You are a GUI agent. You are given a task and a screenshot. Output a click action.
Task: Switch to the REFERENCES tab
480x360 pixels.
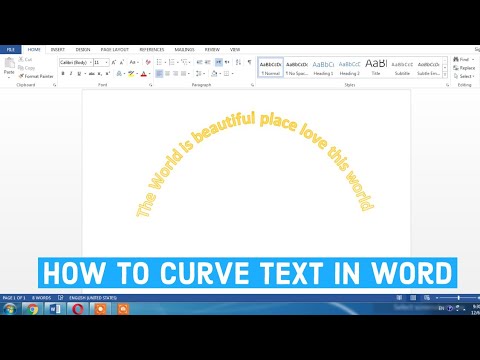click(152, 49)
